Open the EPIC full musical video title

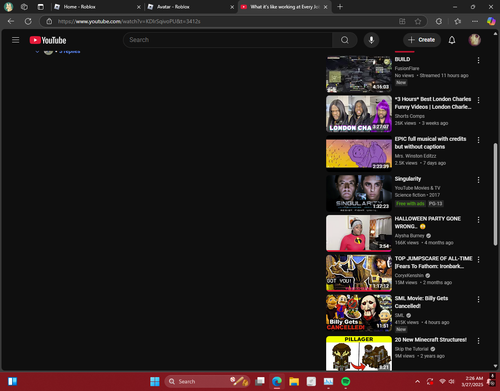[430, 143]
